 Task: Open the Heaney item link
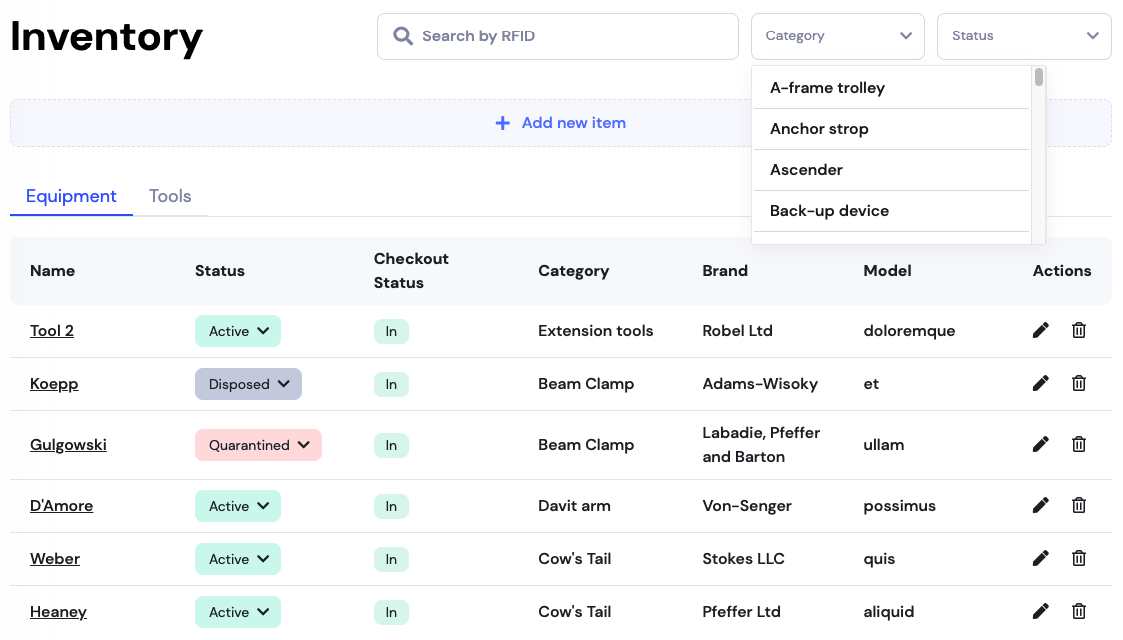tap(58, 611)
